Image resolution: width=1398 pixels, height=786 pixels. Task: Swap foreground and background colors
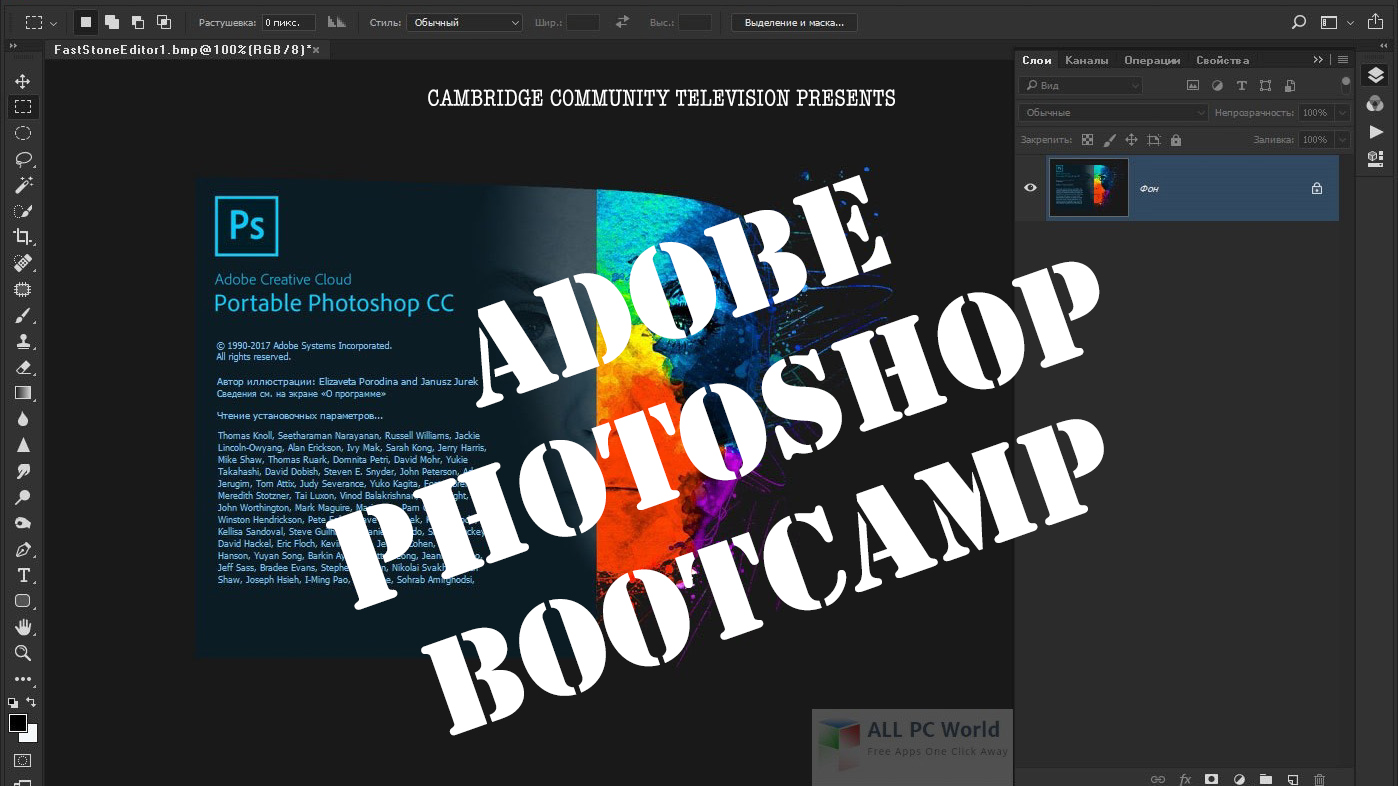coord(31,703)
